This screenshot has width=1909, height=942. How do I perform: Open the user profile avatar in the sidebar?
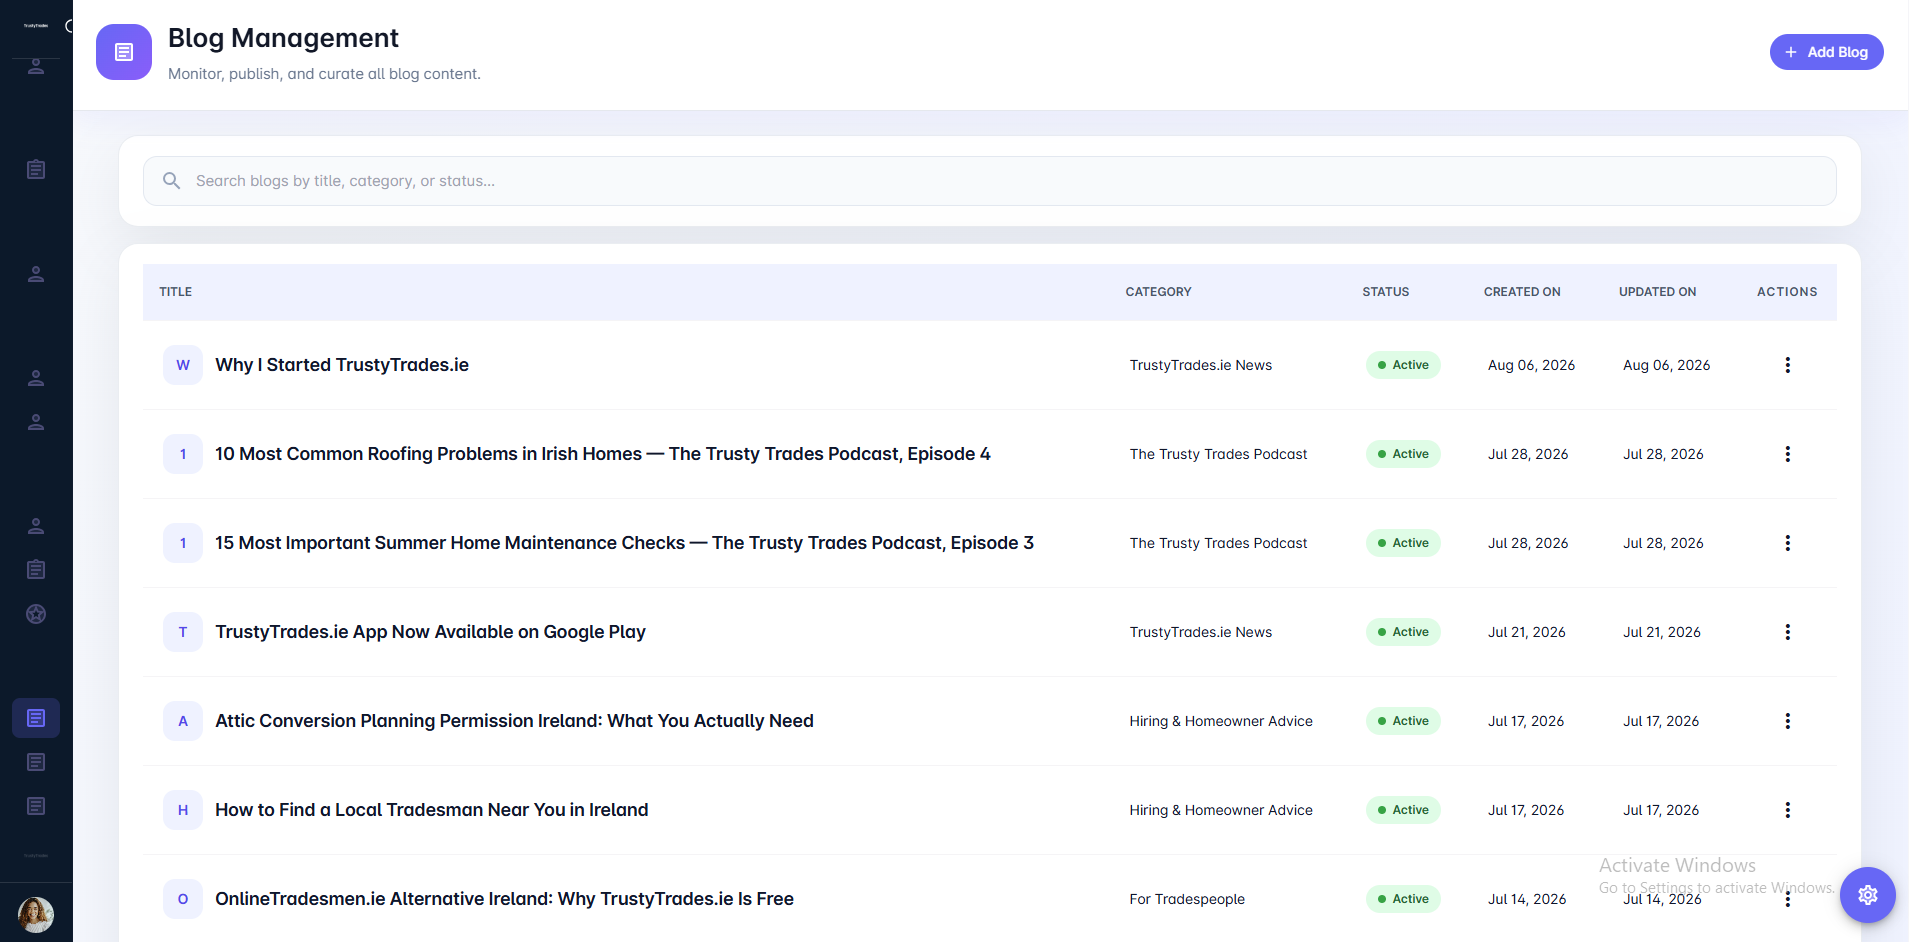(36, 914)
